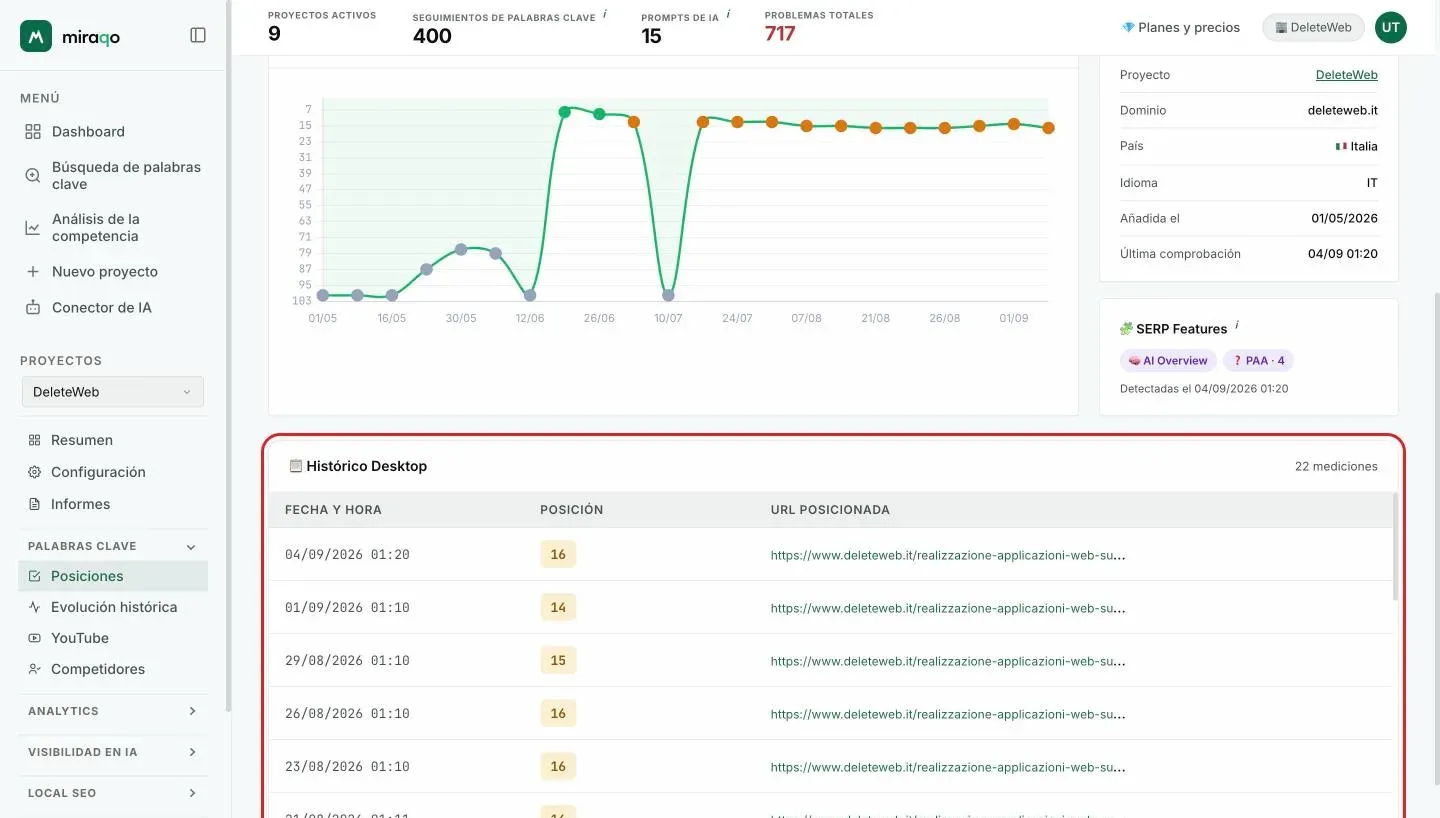Click the history table vertical scrollbar
Screen dimensions: 1440x818
[1396, 546]
